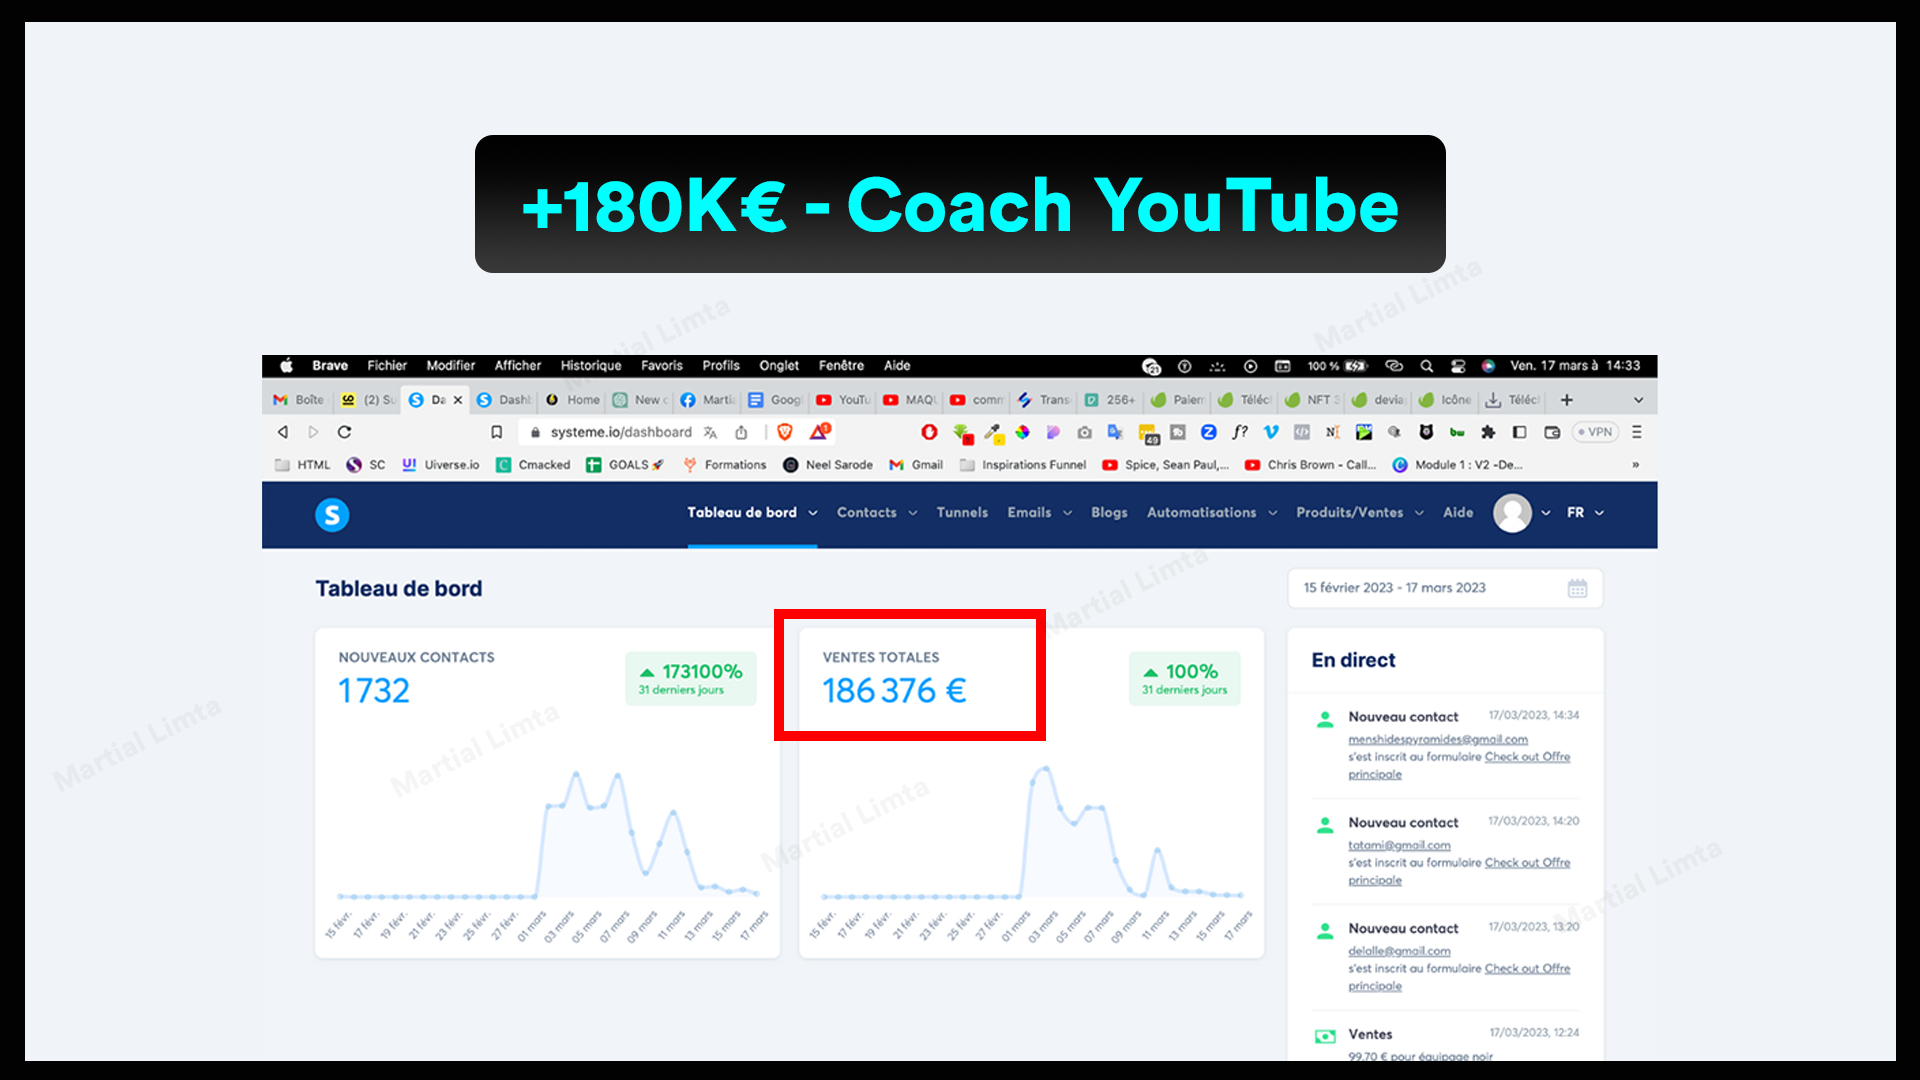Click the Zoom Z extension icon
Screen dimensions: 1920x1080
coord(1209,432)
